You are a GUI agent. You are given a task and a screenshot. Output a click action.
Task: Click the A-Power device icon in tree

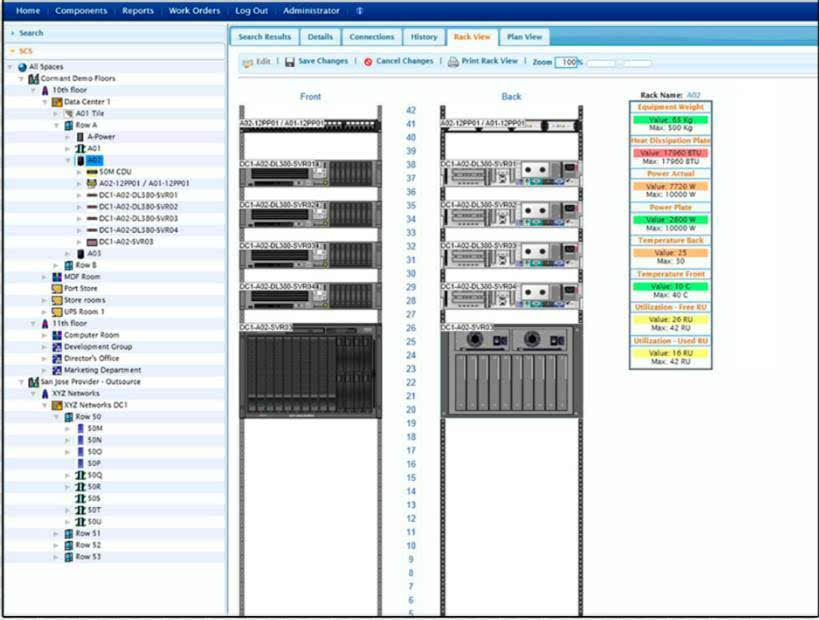(80, 137)
